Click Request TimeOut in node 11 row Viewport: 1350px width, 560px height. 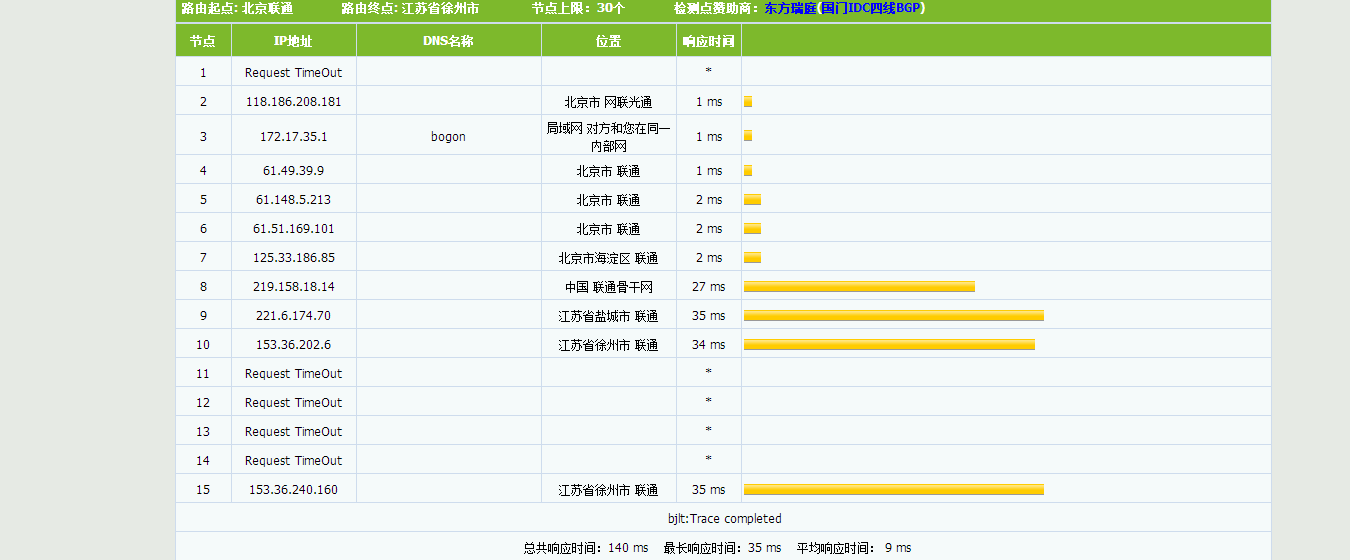pyautogui.click(x=293, y=374)
